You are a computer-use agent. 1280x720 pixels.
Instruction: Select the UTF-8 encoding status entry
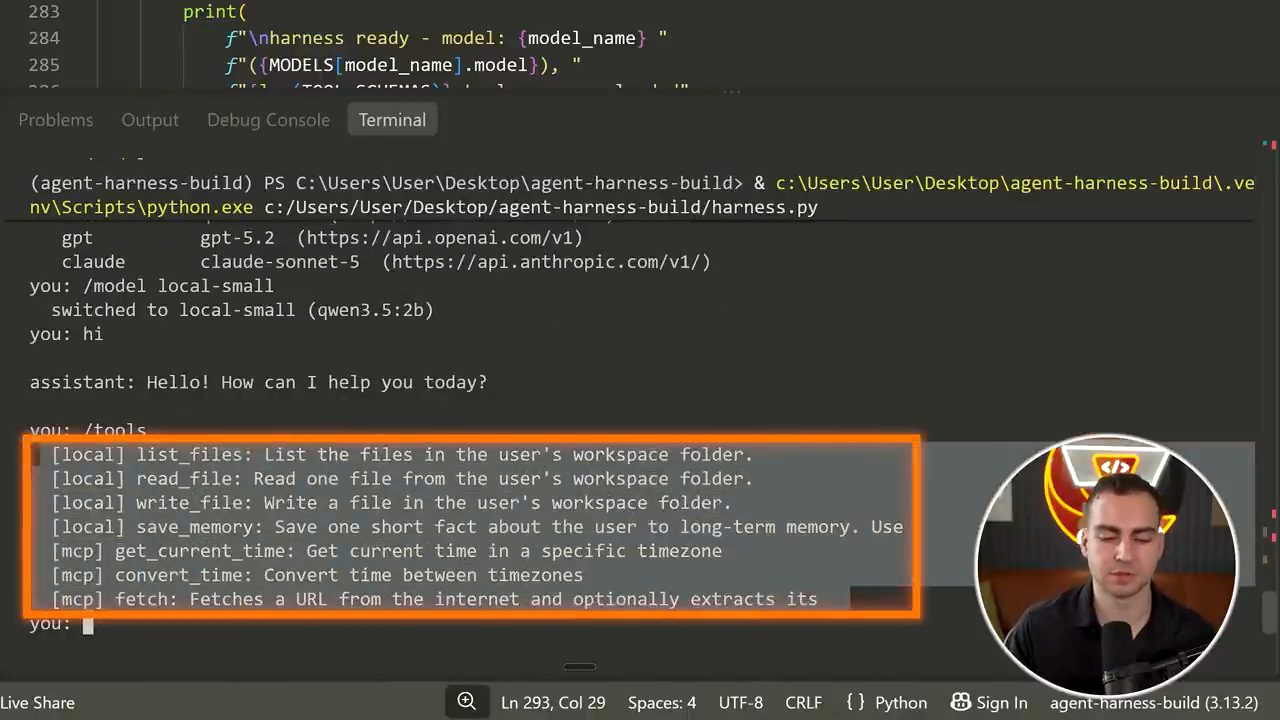pyautogui.click(x=741, y=703)
